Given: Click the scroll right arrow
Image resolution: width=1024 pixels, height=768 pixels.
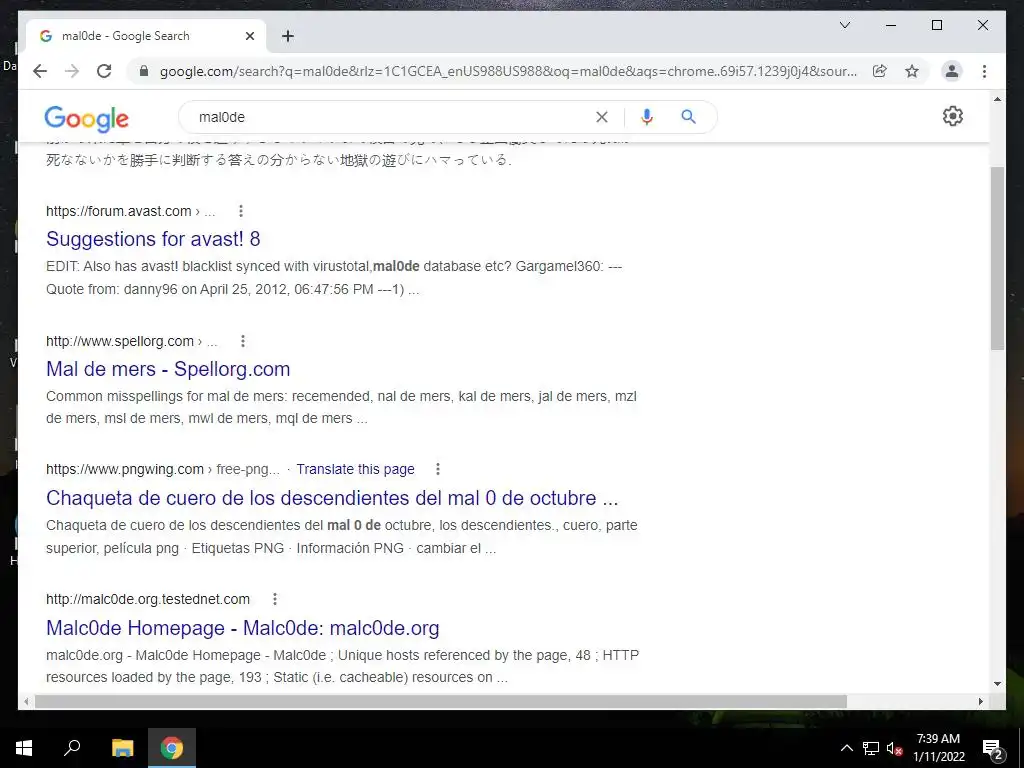Looking at the screenshot, I should (x=980, y=701).
